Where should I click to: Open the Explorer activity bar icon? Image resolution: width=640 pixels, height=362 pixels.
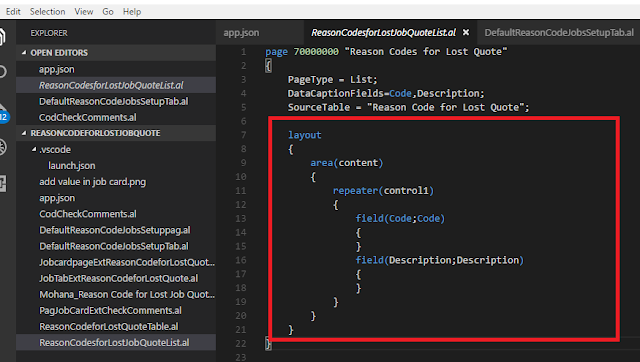tap(3, 37)
